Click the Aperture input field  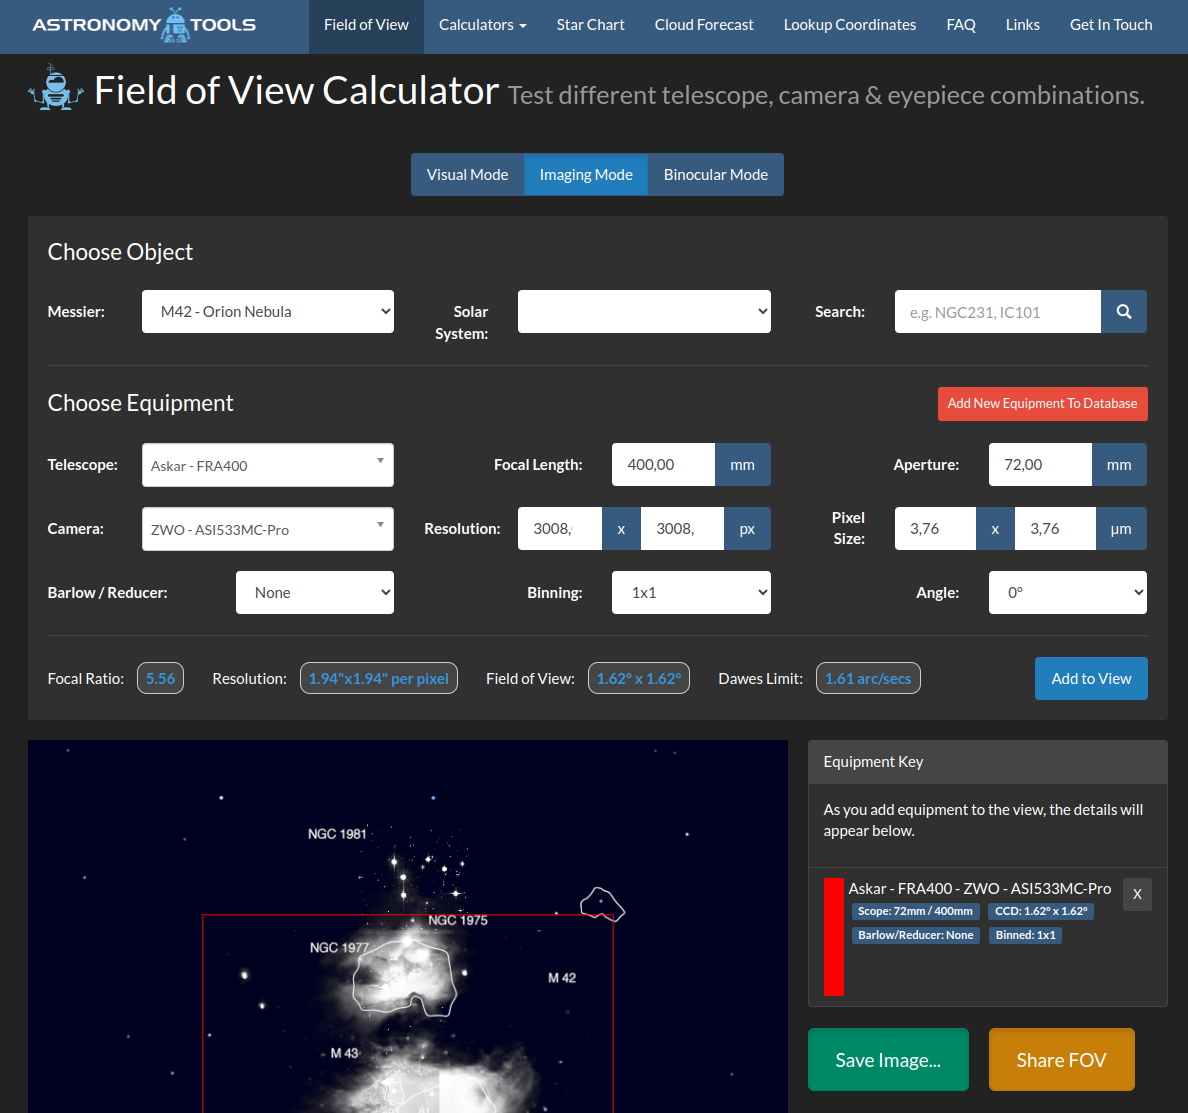1040,464
